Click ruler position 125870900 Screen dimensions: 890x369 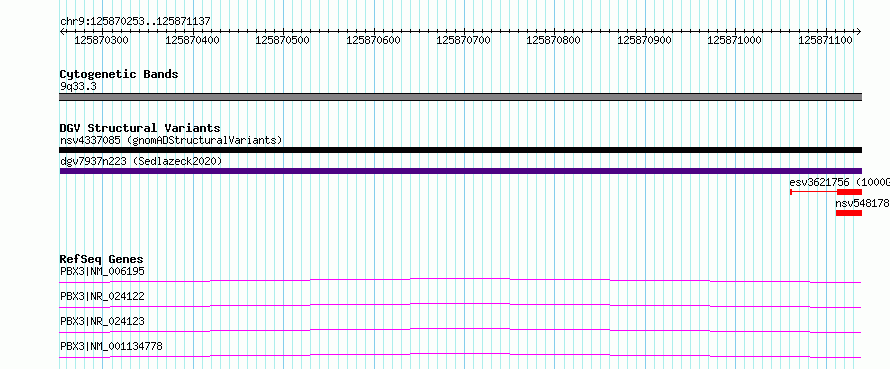point(644,40)
